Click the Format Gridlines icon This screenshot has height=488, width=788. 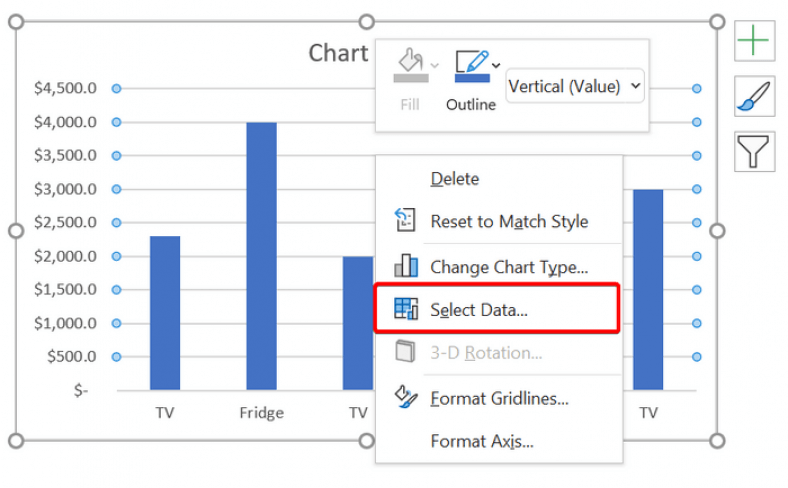[406, 397]
